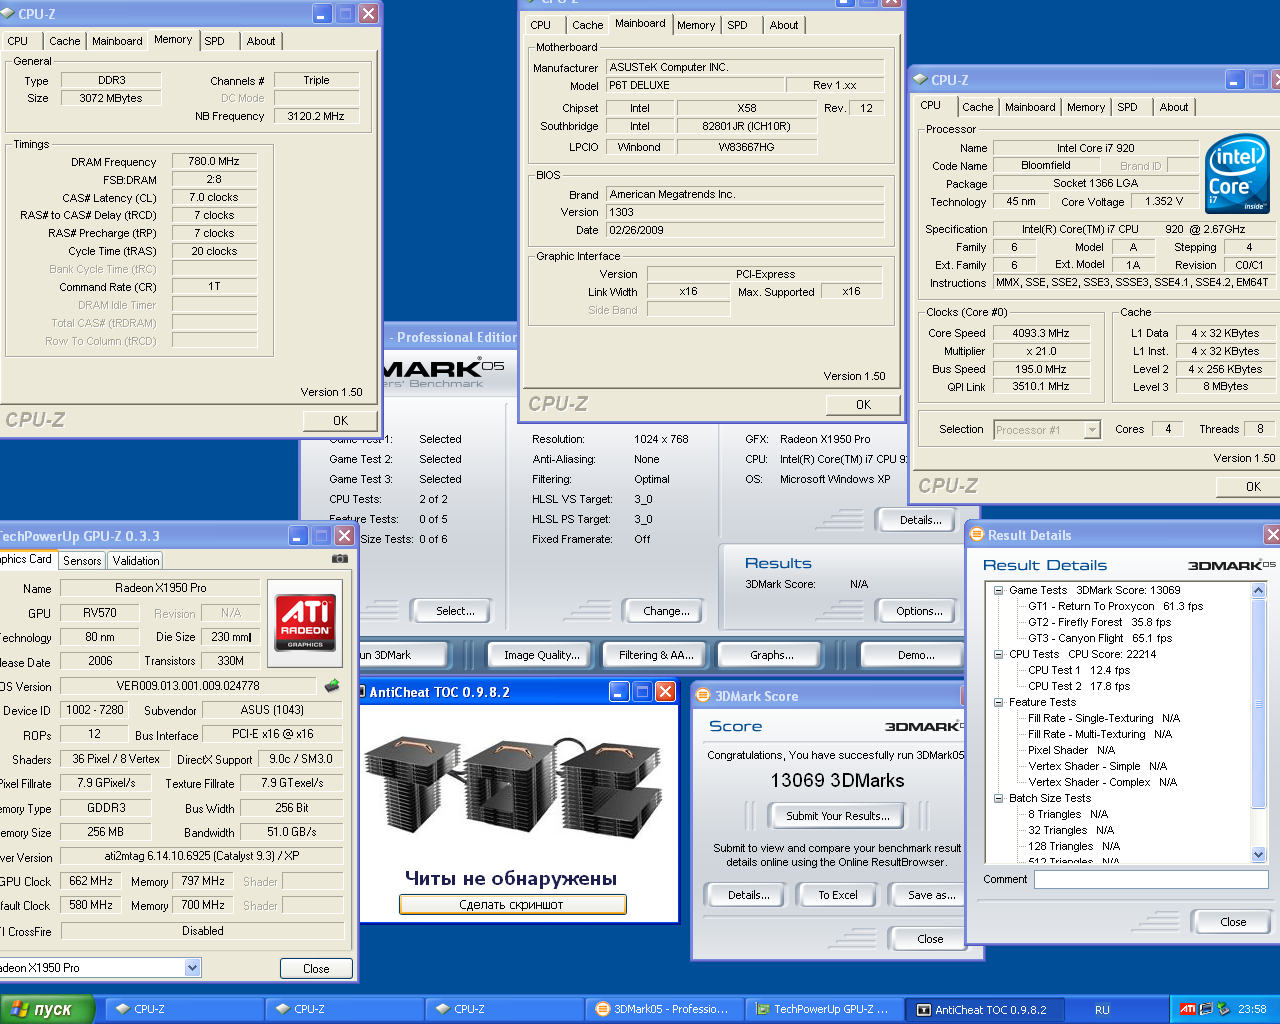Image resolution: width=1280 pixels, height=1024 pixels.
Task: Open the Validation tab in GPU-Z
Action: [136, 561]
